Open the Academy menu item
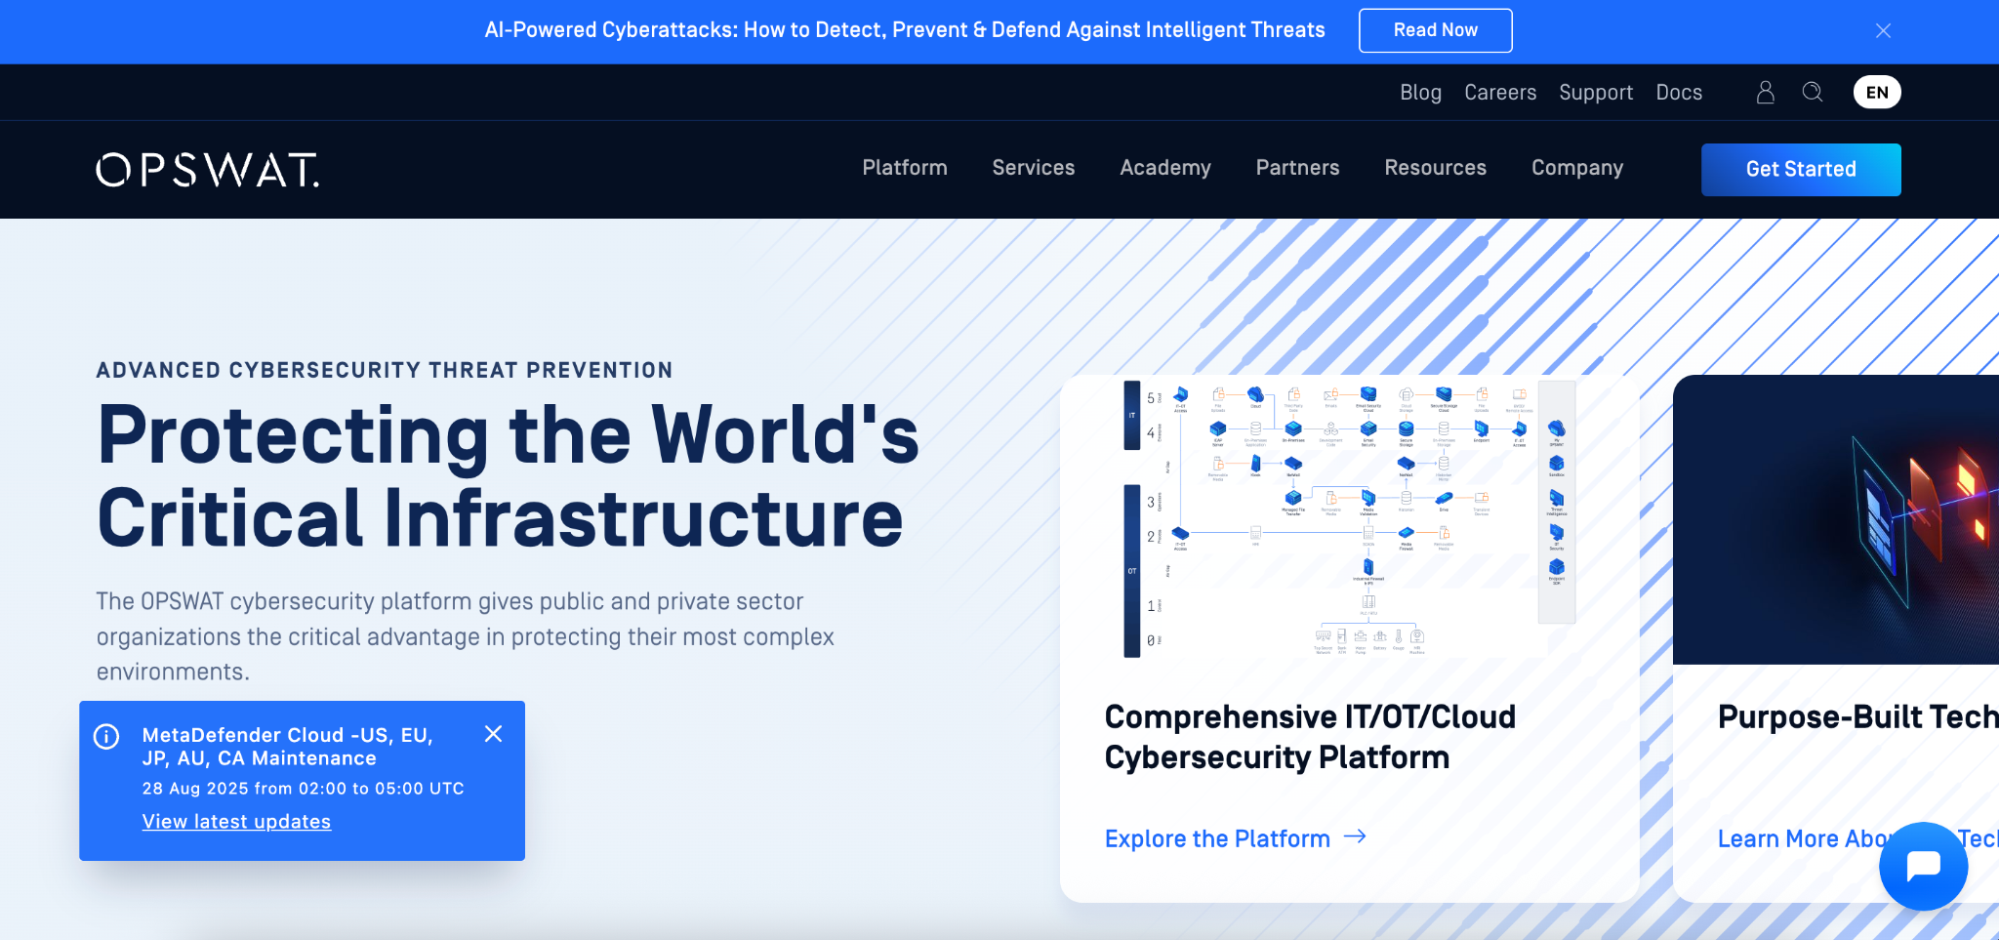 1165,168
